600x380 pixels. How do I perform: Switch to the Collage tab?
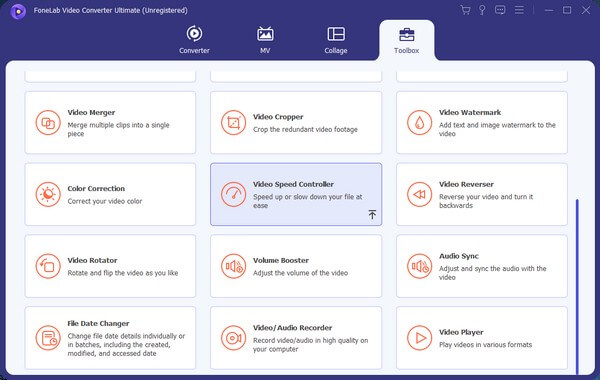coord(336,40)
